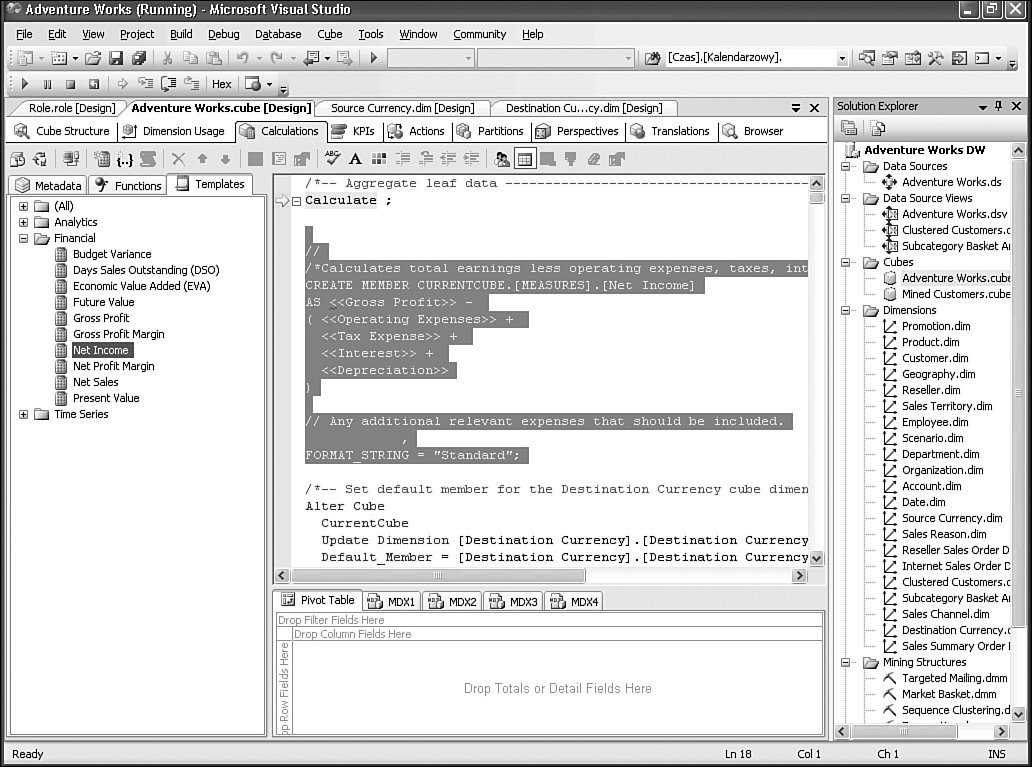Select the Gross Profit Margin template
The height and width of the screenshot is (767, 1032).
tap(118, 334)
